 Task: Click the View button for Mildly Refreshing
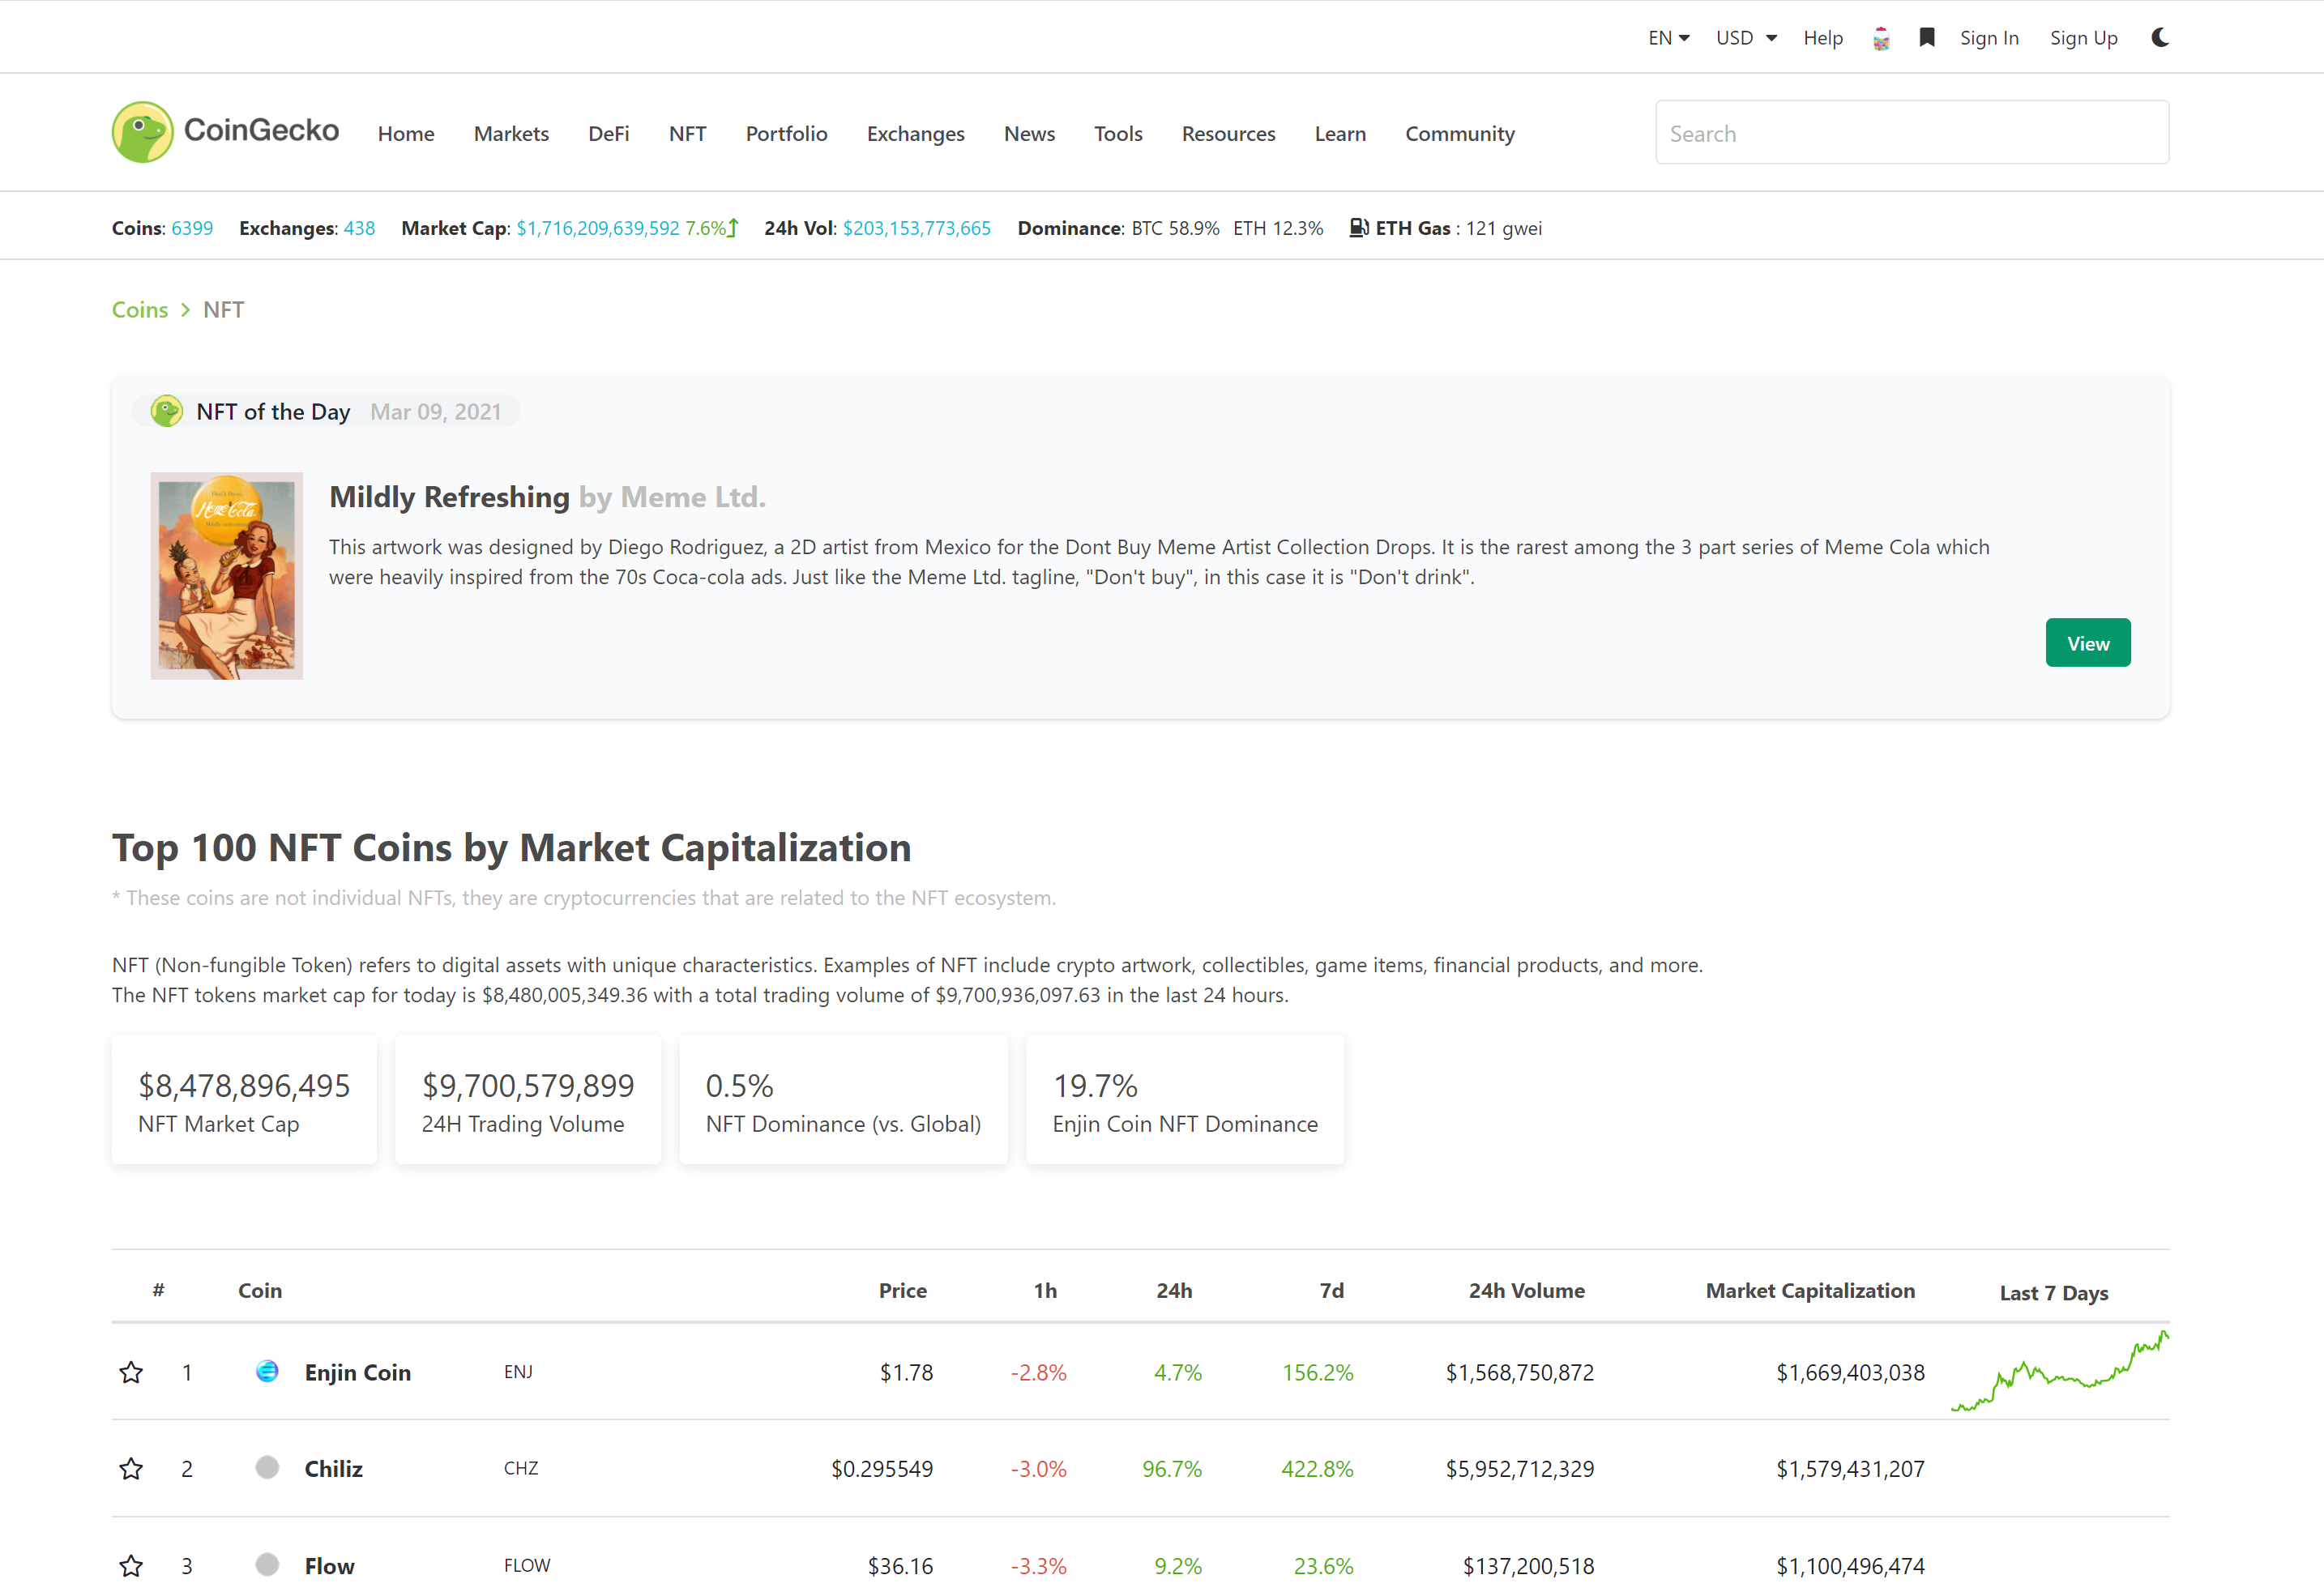coord(2088,642)
